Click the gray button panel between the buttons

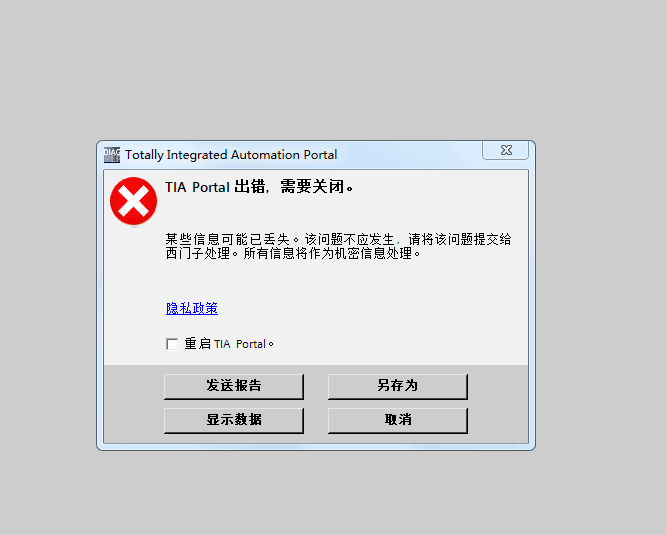click(316, 403)
